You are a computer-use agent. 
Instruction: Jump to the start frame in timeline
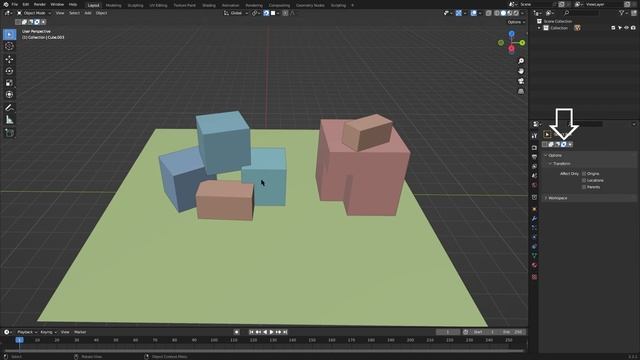pyautogui.click(x=251, y=332)
